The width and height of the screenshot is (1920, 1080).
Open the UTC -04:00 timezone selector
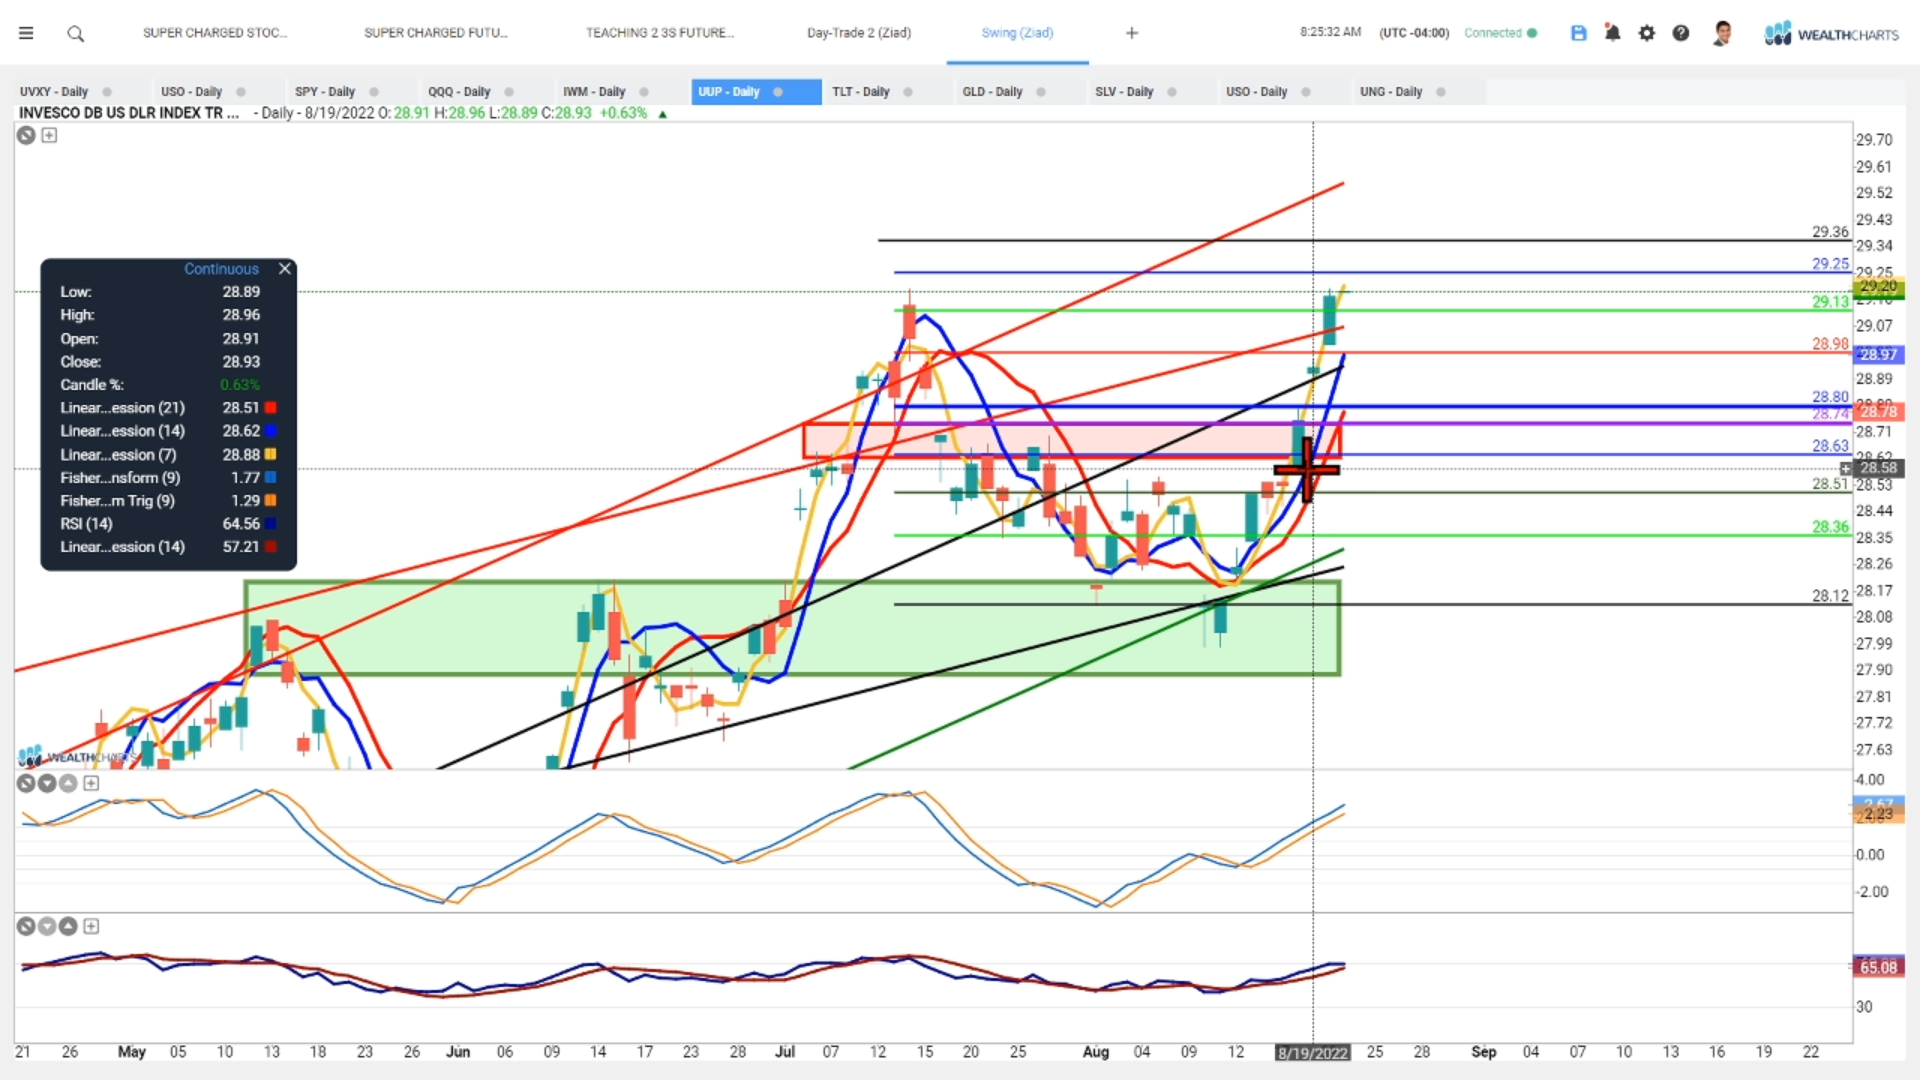pos(1414,33)
